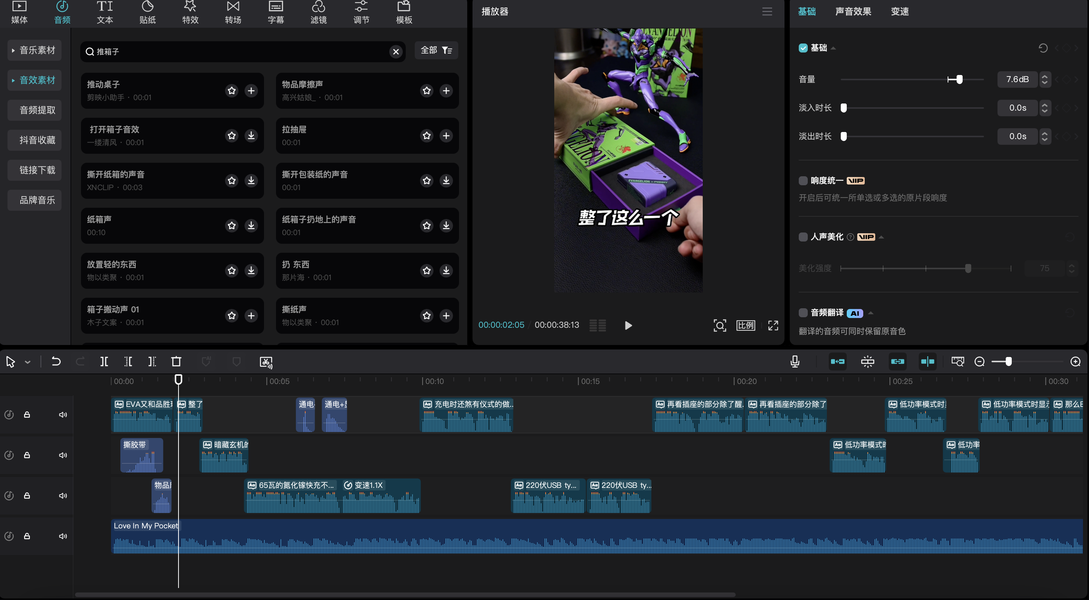Add 推动桌子 sound to the timeline
The height and width of the screenshot is (600, 1089).
tap(251, 90)
